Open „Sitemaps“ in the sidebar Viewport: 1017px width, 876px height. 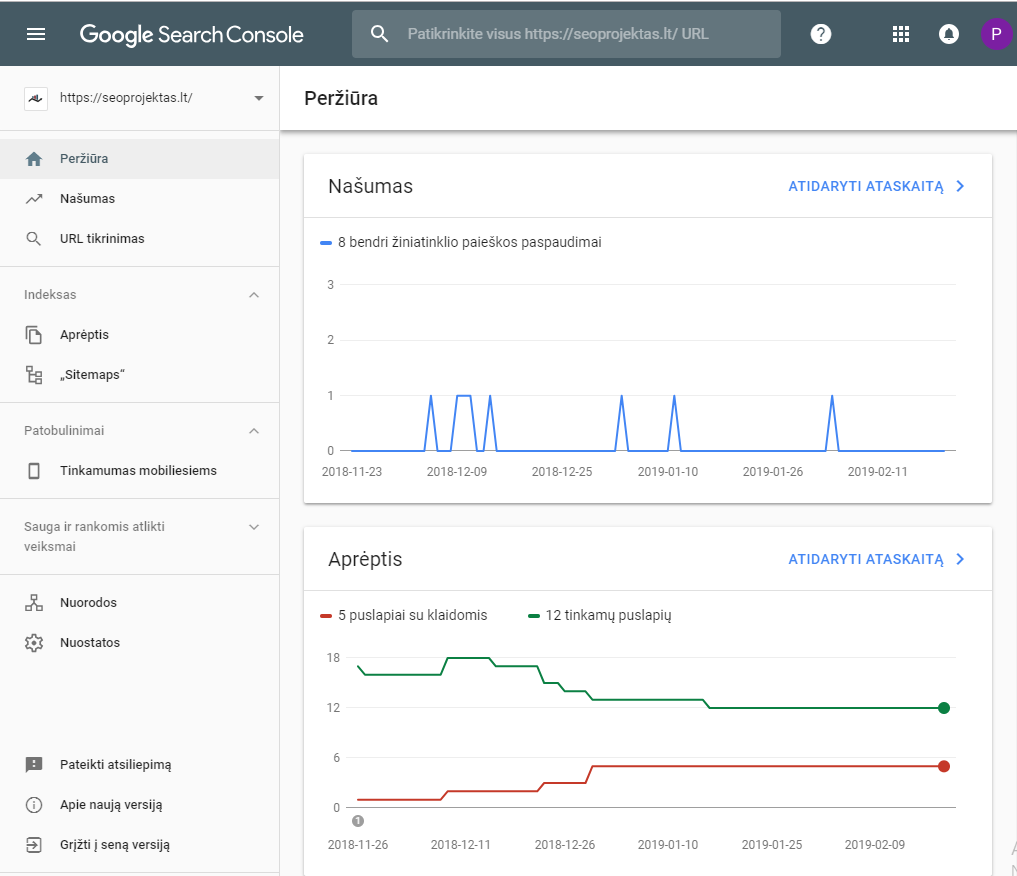[139, 375]
